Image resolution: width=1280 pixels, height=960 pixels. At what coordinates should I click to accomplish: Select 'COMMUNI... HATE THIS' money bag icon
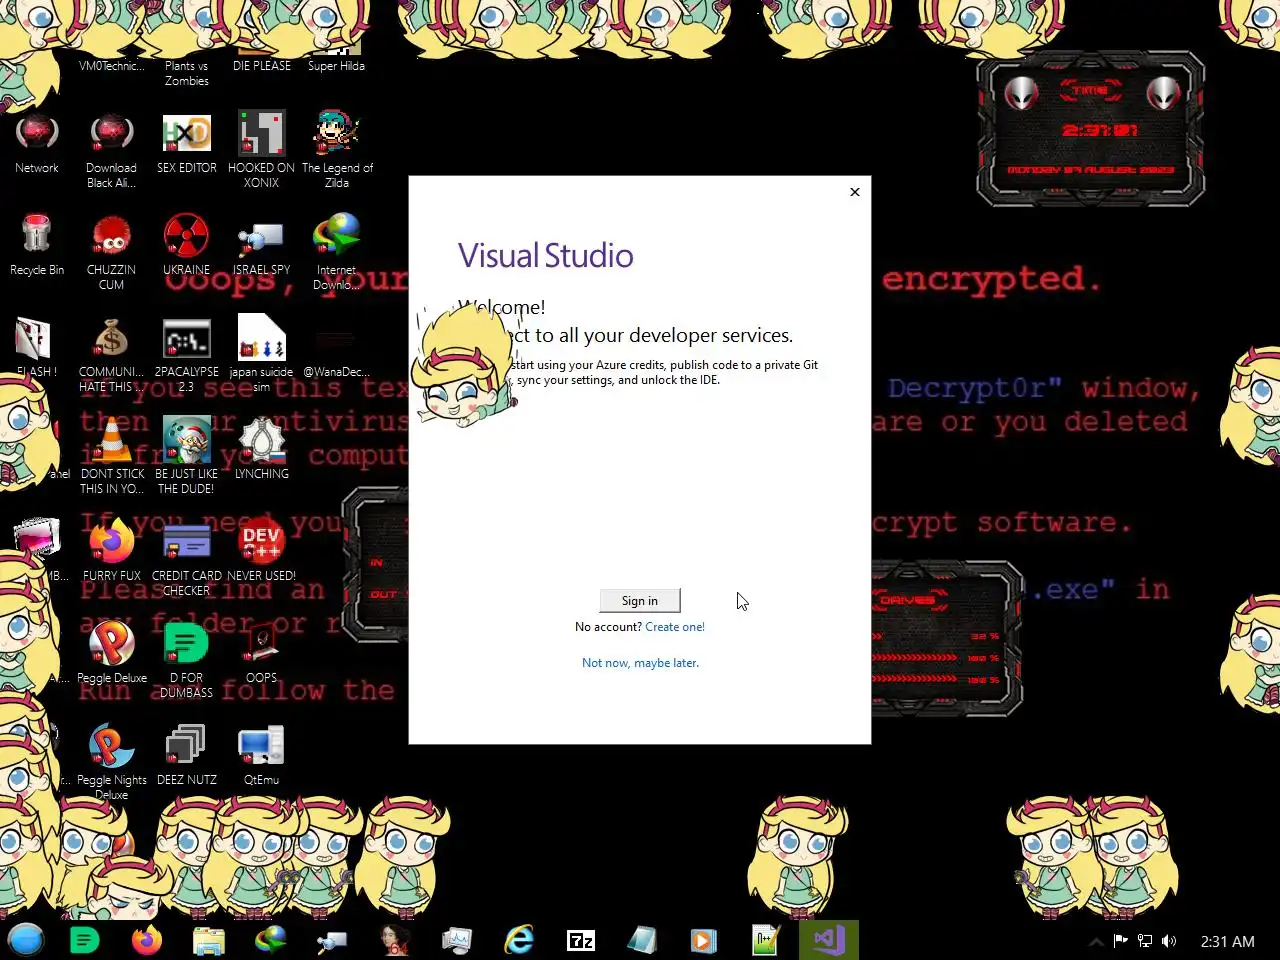(x=111, y=354)
